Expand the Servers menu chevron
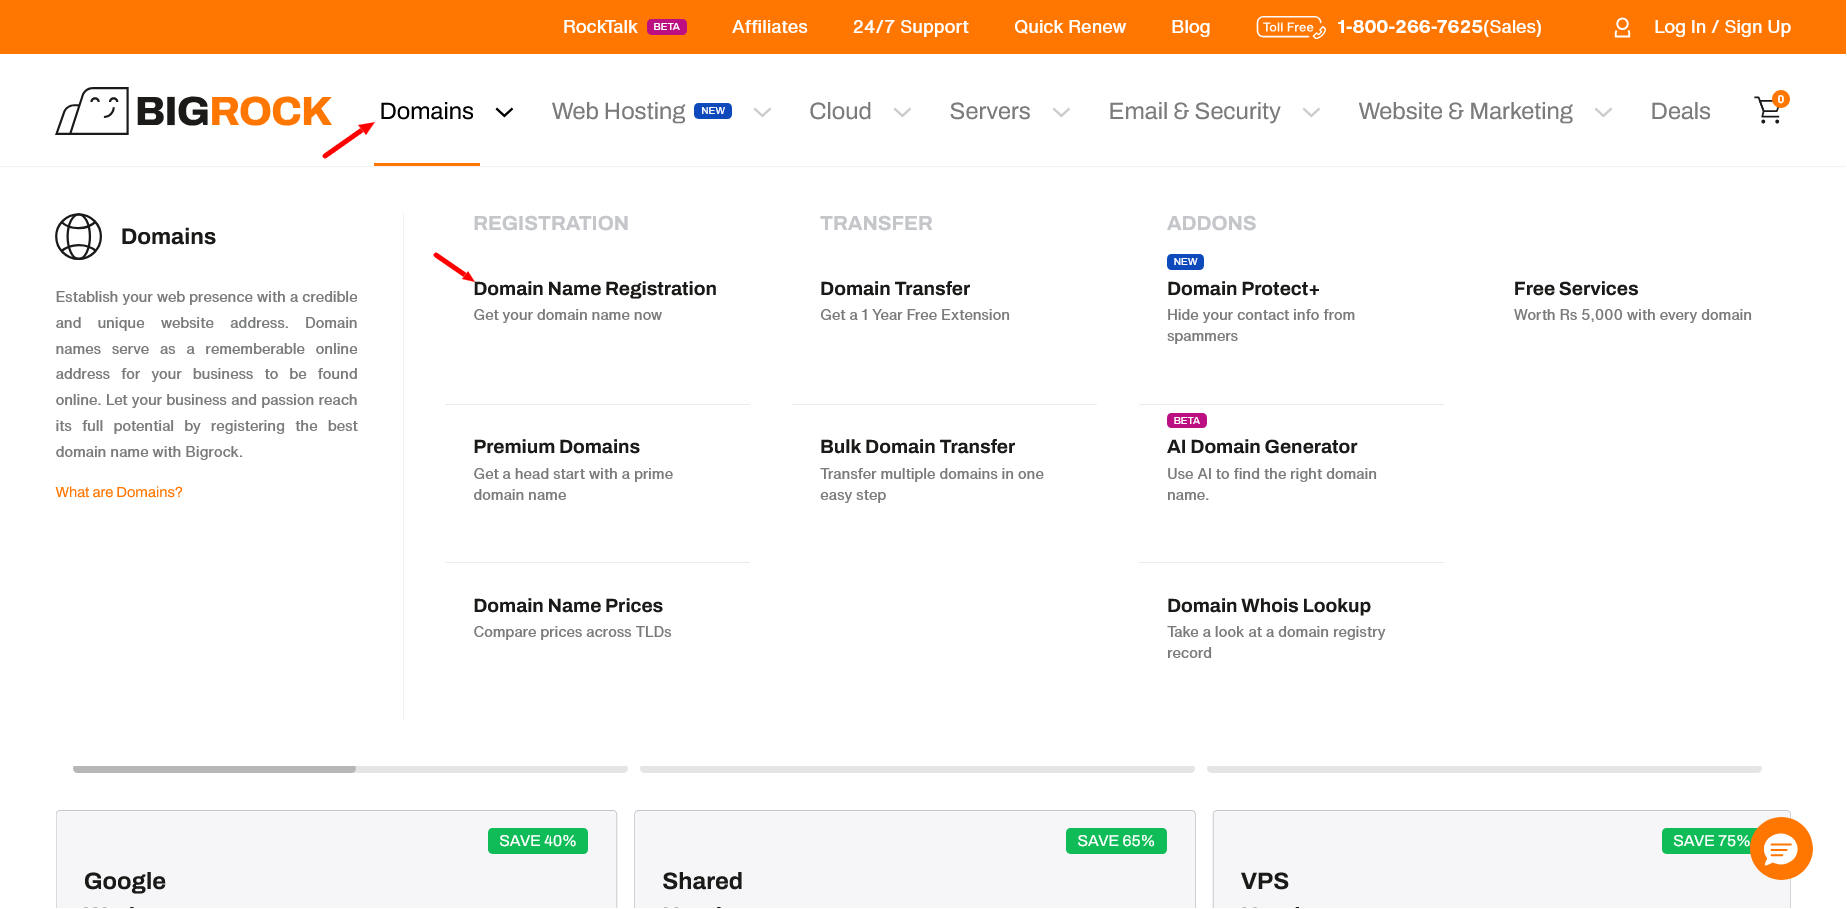 [1061, 112]
